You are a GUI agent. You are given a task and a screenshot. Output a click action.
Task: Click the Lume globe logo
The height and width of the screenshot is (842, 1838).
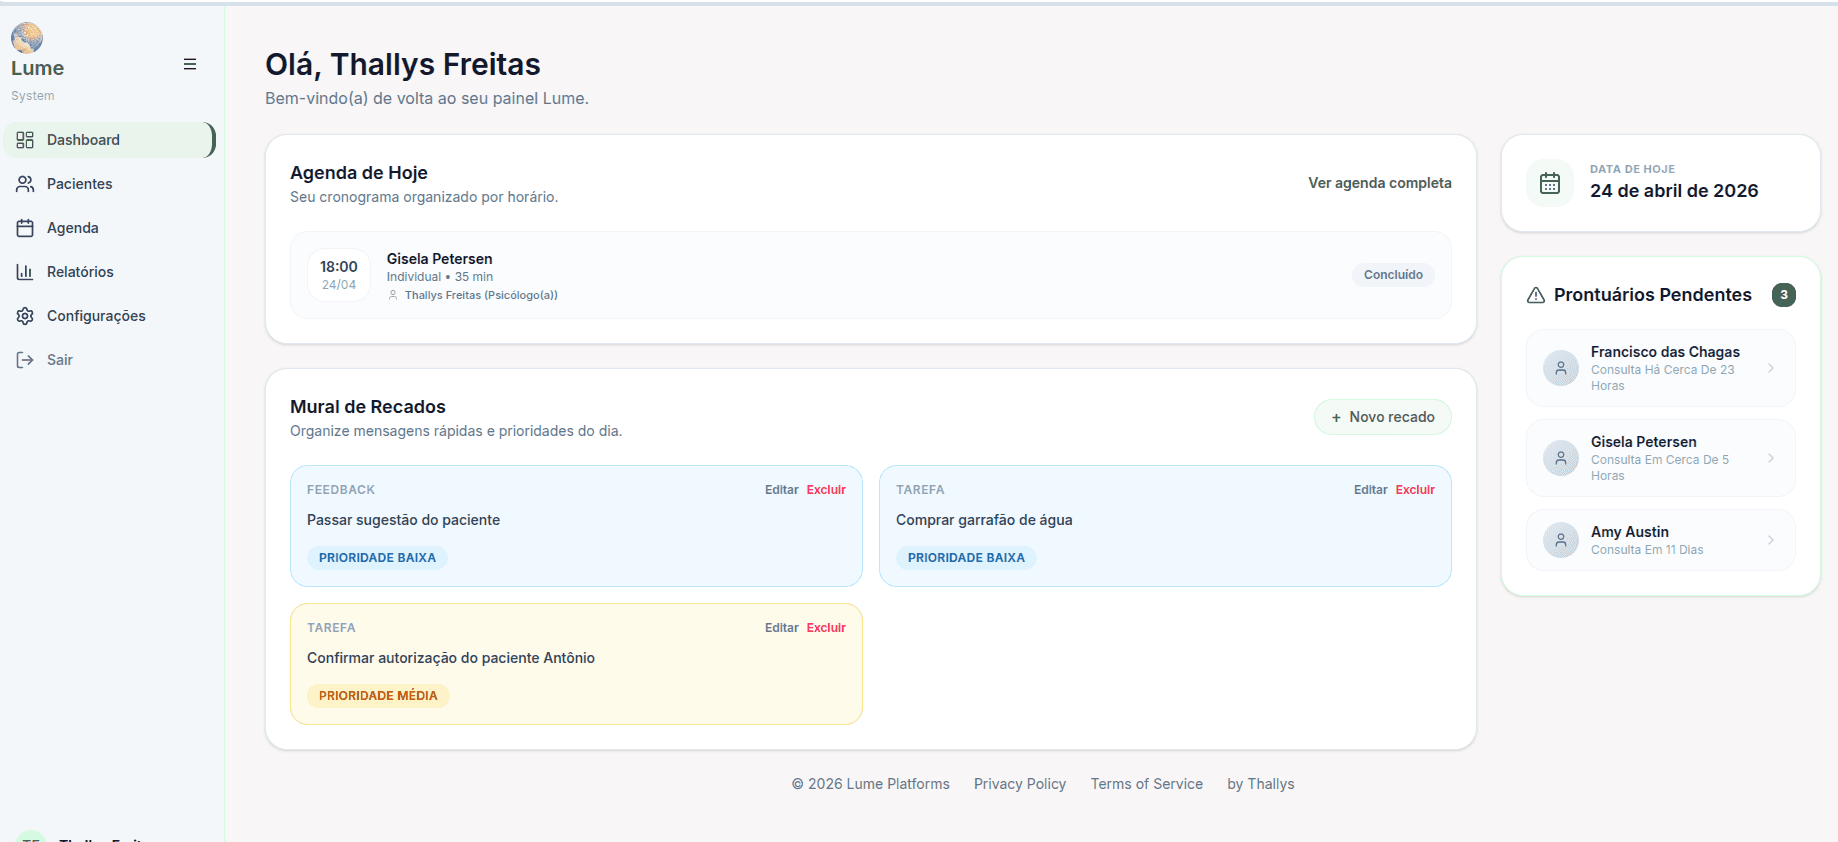(27, 38)
